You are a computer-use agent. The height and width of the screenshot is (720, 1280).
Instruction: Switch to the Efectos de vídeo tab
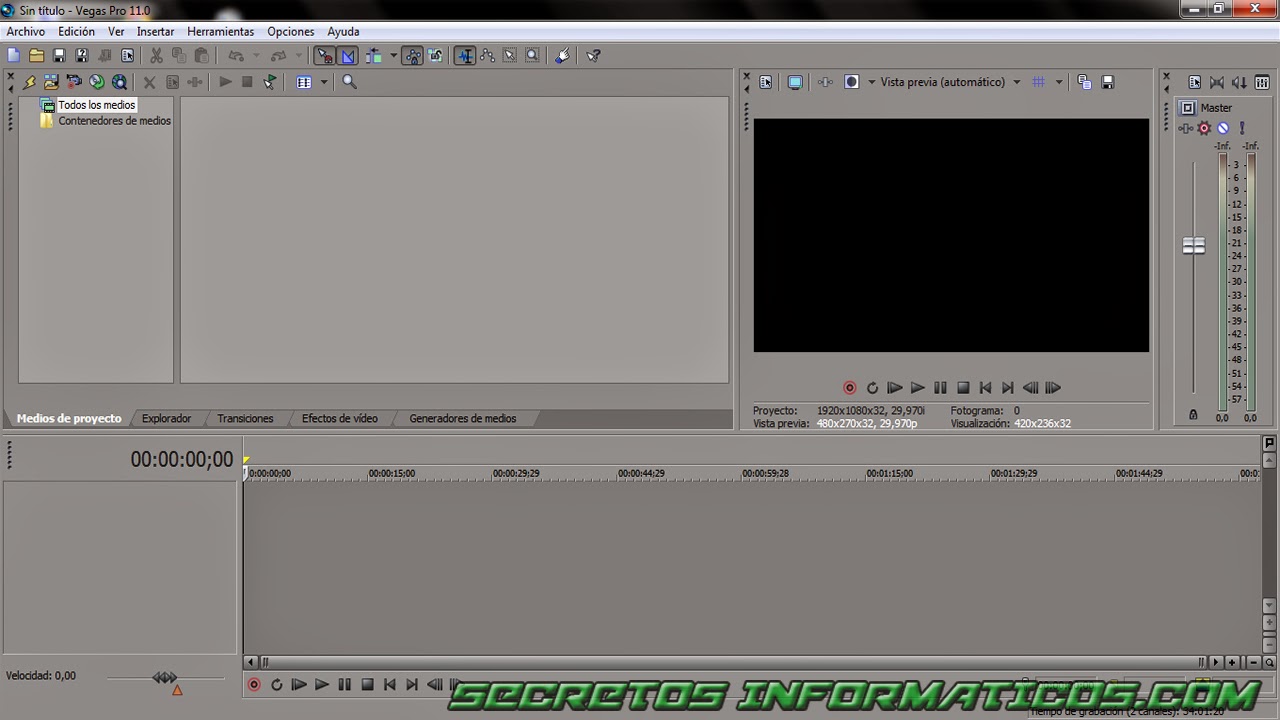[x=340, y=418]
